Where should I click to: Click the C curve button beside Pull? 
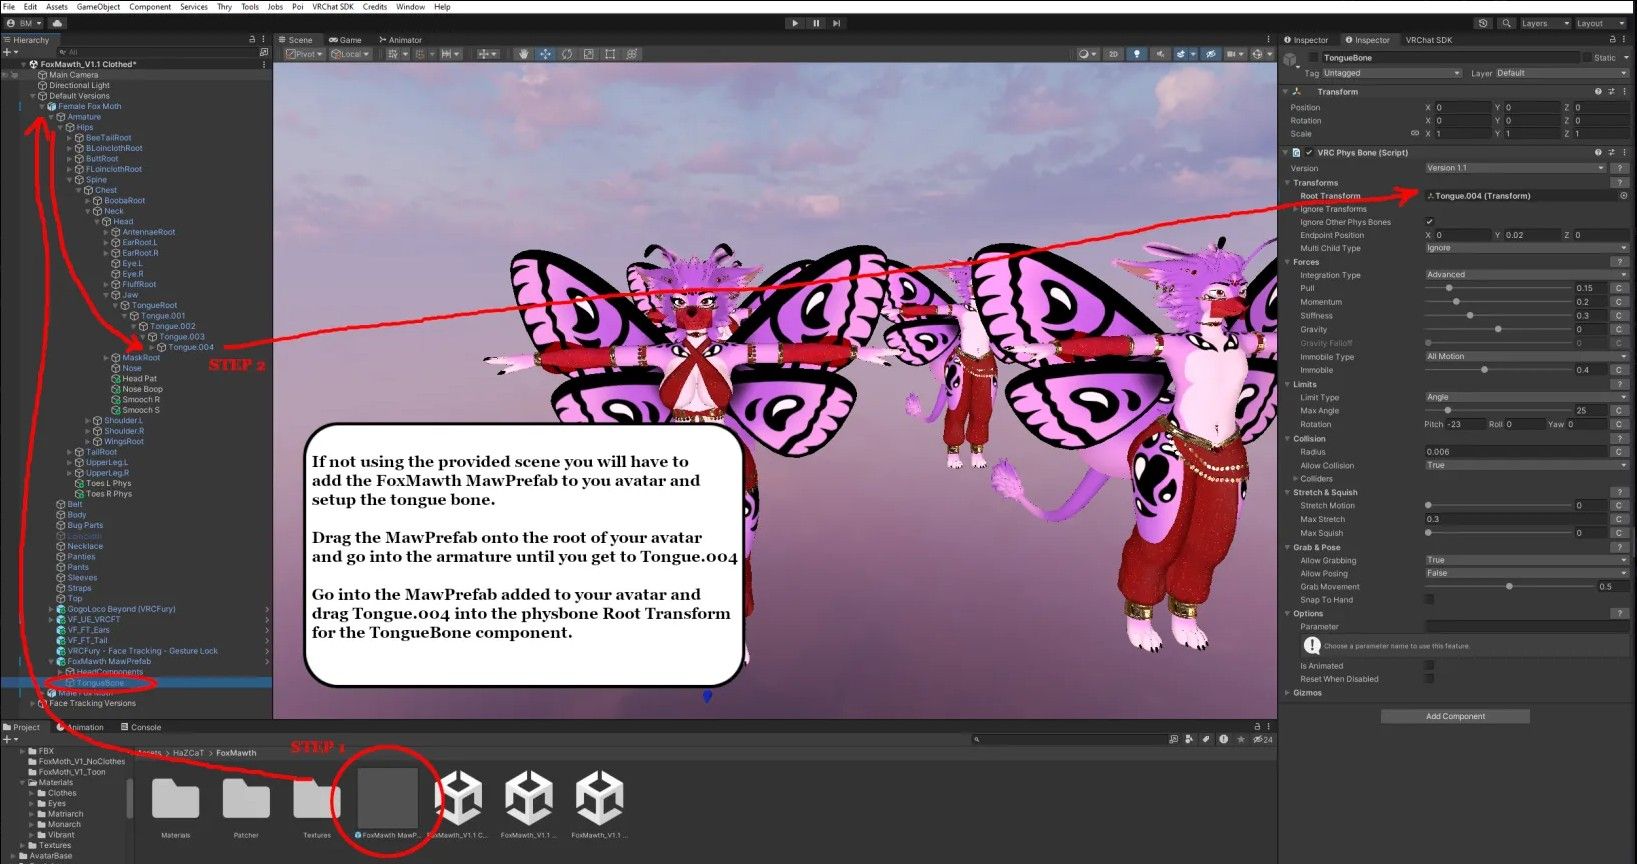coord(1618,288)
